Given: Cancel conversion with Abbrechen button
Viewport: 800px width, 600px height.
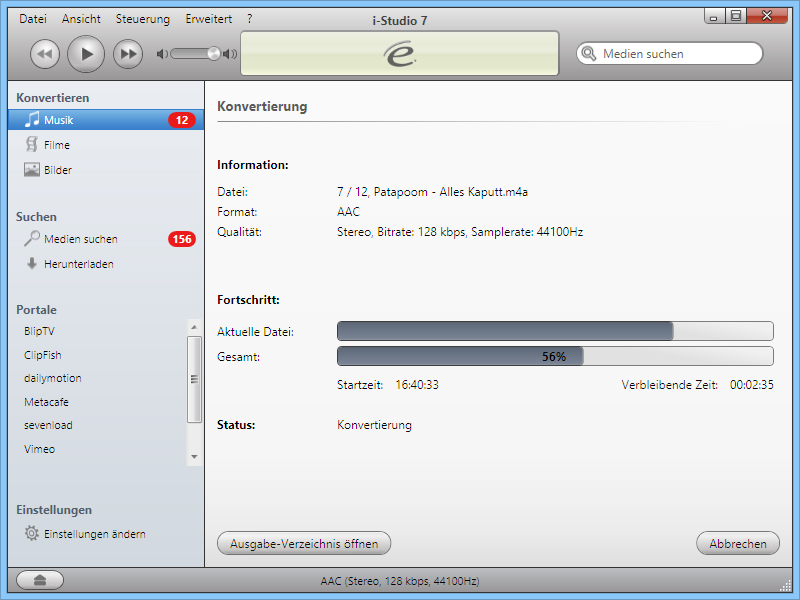Looking at the screenshot, I should pyautogui.click(x=738, y=544).
